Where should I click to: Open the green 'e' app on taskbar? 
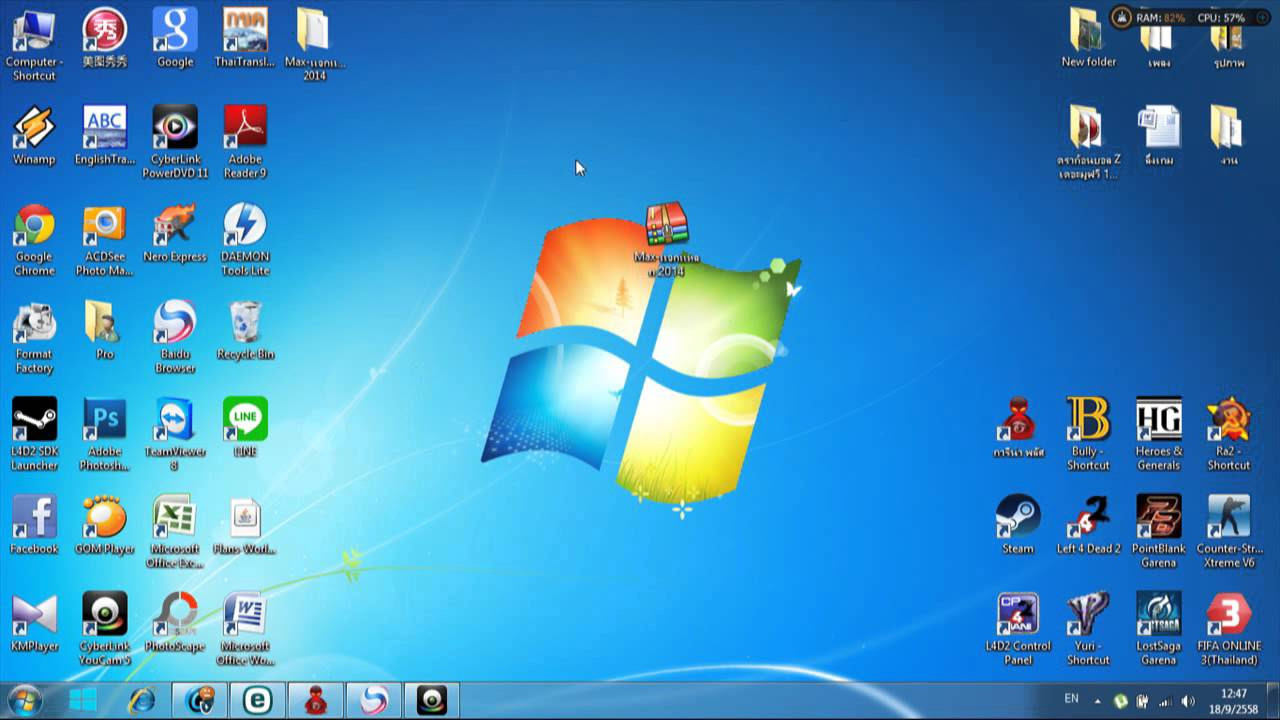pos(258,700)
